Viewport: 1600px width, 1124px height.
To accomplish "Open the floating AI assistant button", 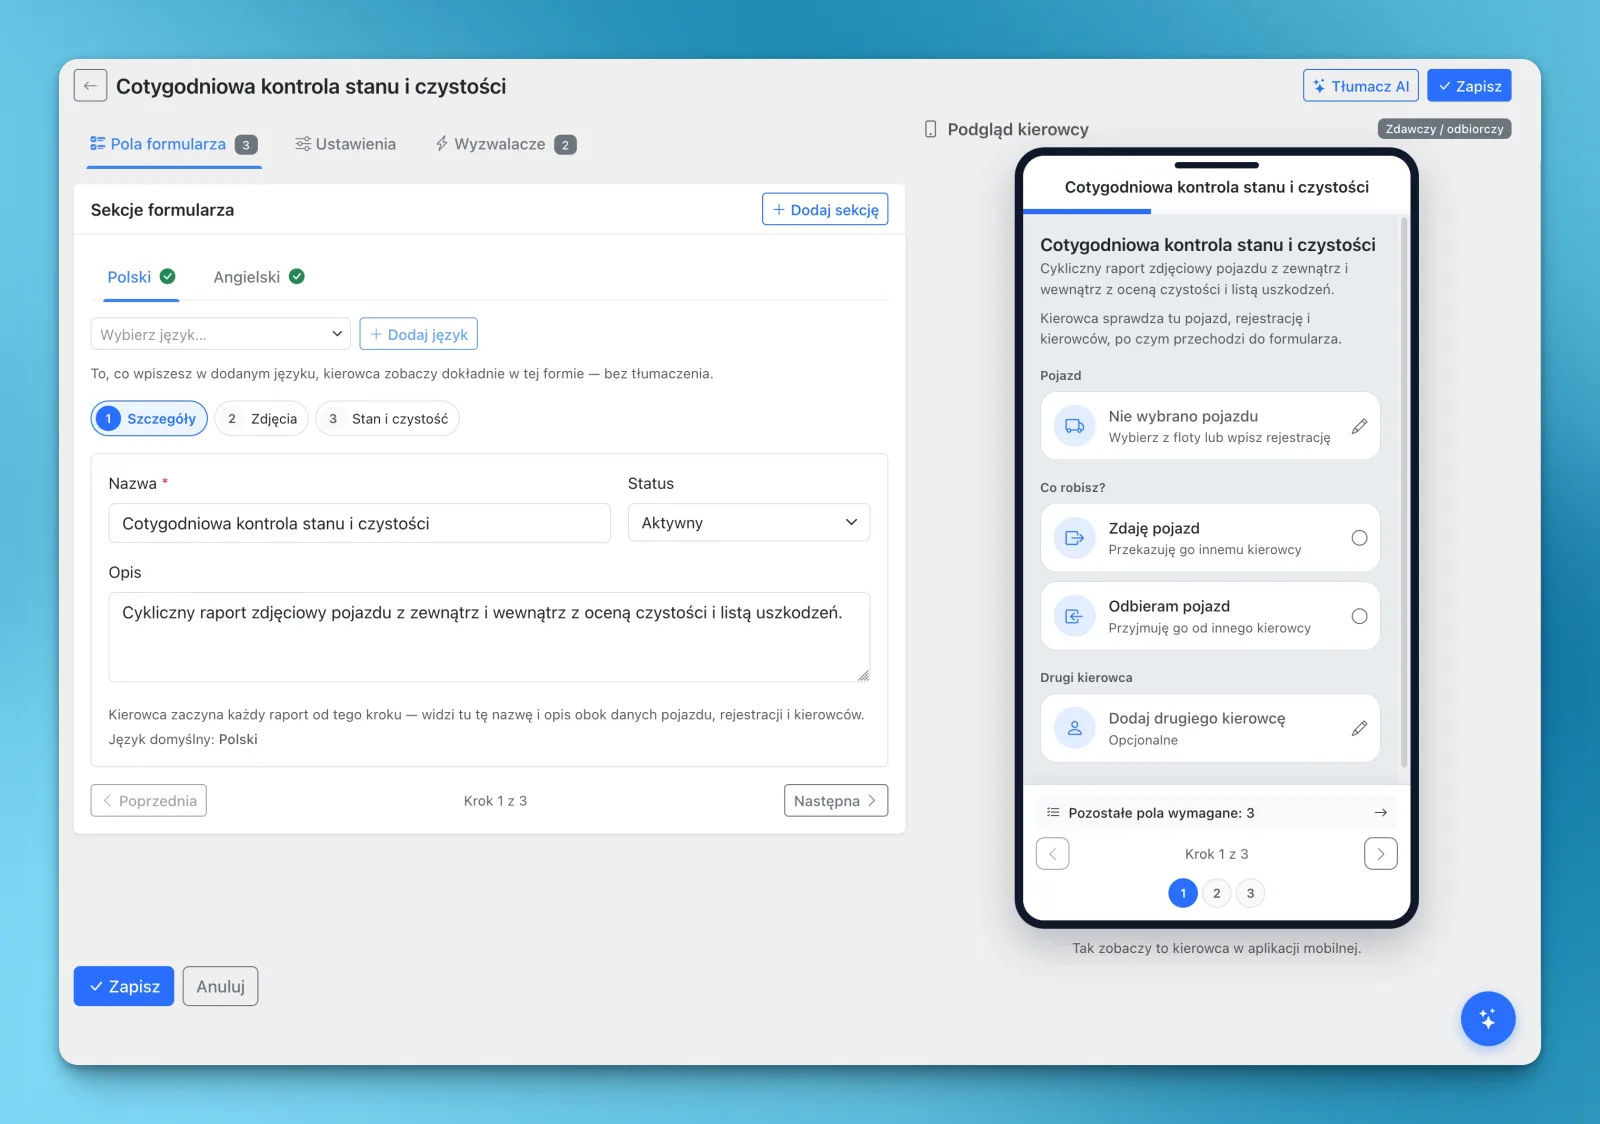I will (x=1487, y=1018).
